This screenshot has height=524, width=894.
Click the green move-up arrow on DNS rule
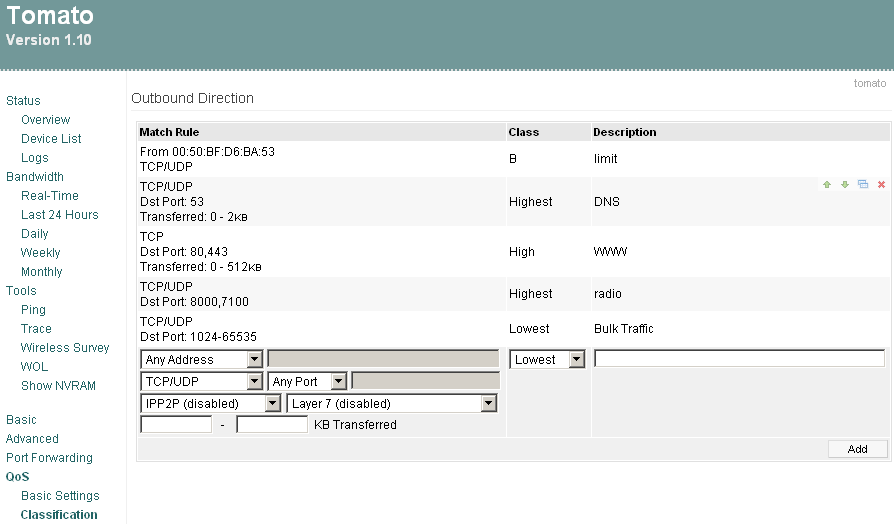827,185
